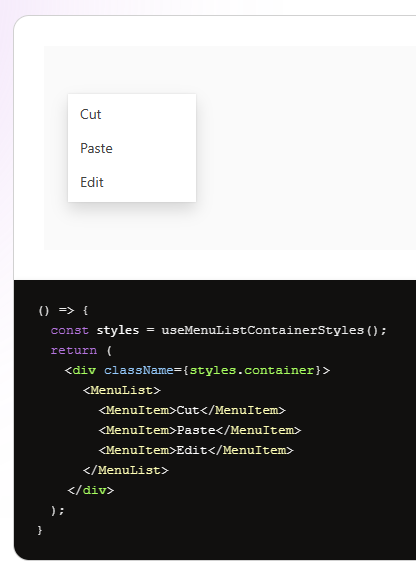Click the "return" keyword in the code
The width and height of the screenshot is (416, 571).
pos(74,350)
